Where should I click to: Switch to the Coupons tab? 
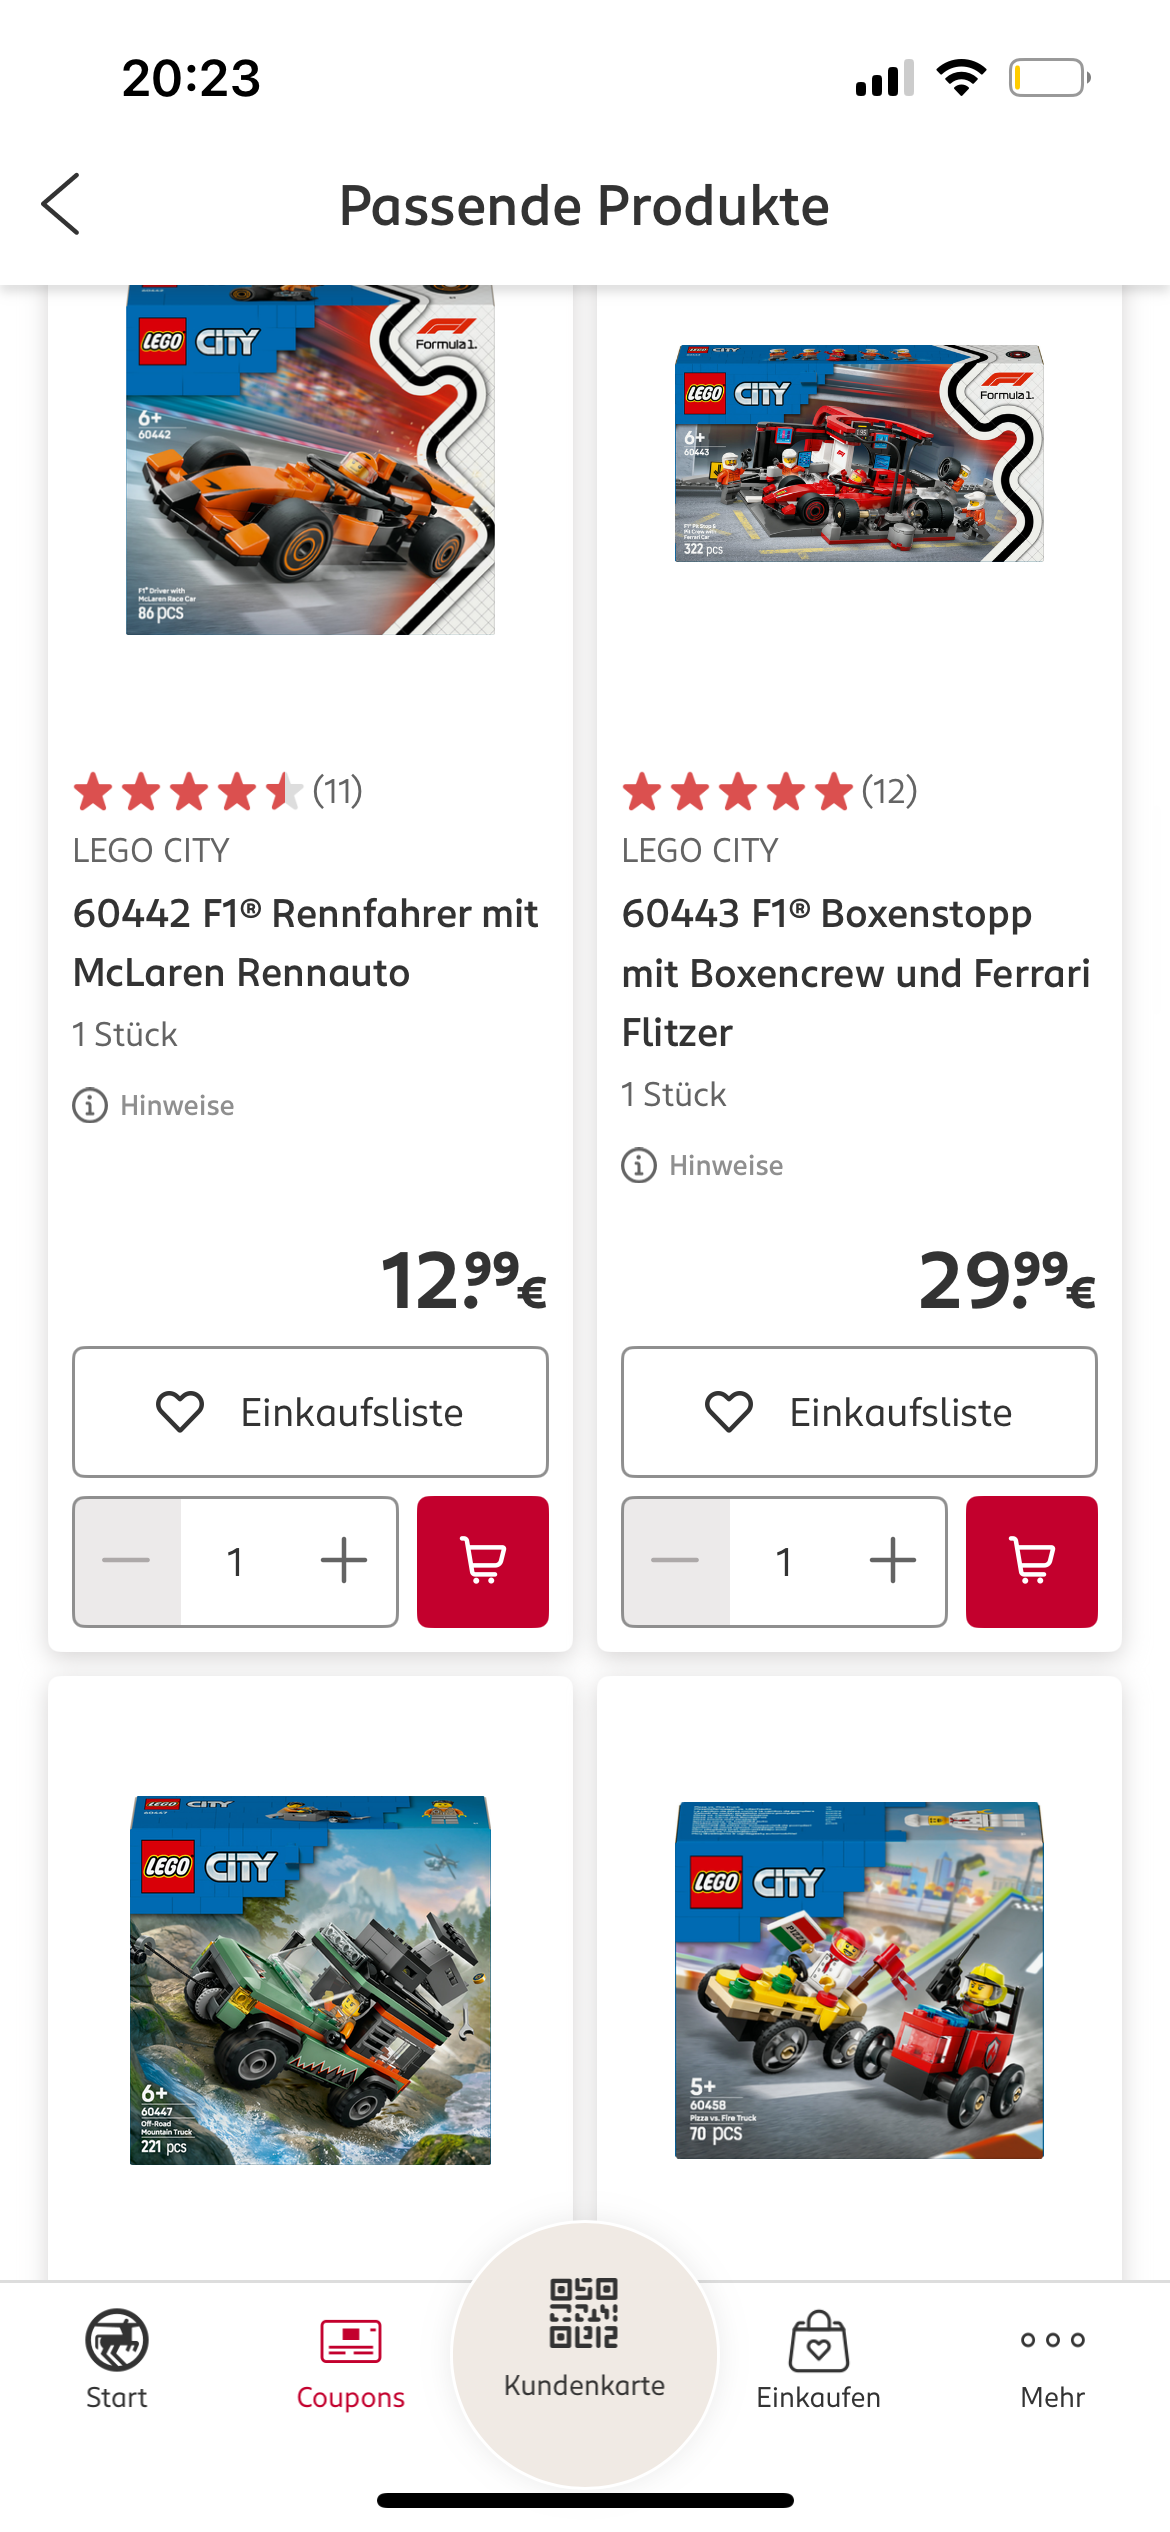(351, 2358)
